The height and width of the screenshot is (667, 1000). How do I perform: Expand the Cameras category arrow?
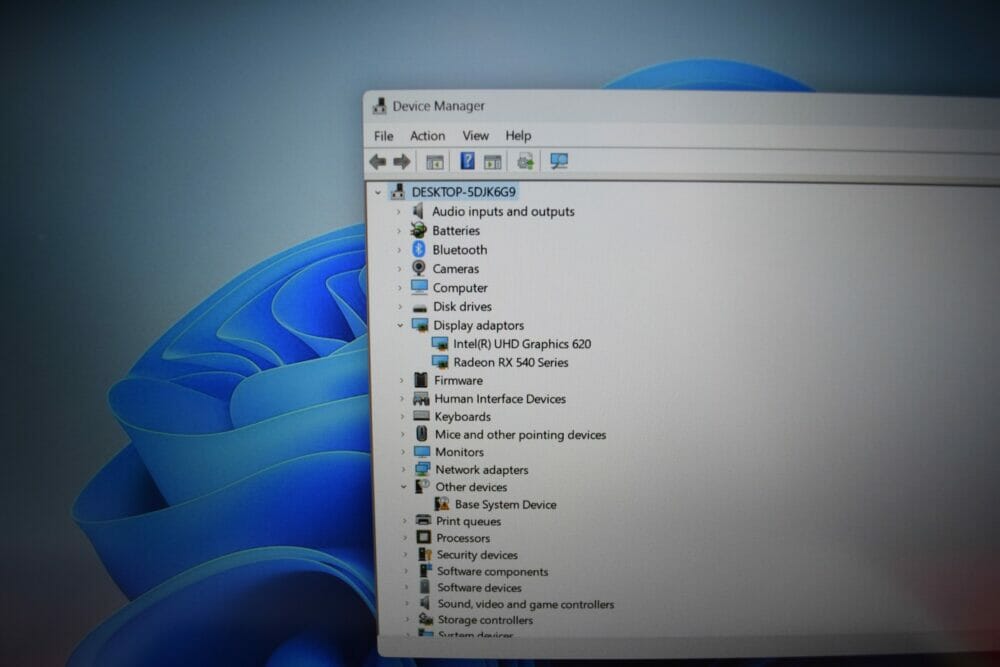tap(400, 268)
